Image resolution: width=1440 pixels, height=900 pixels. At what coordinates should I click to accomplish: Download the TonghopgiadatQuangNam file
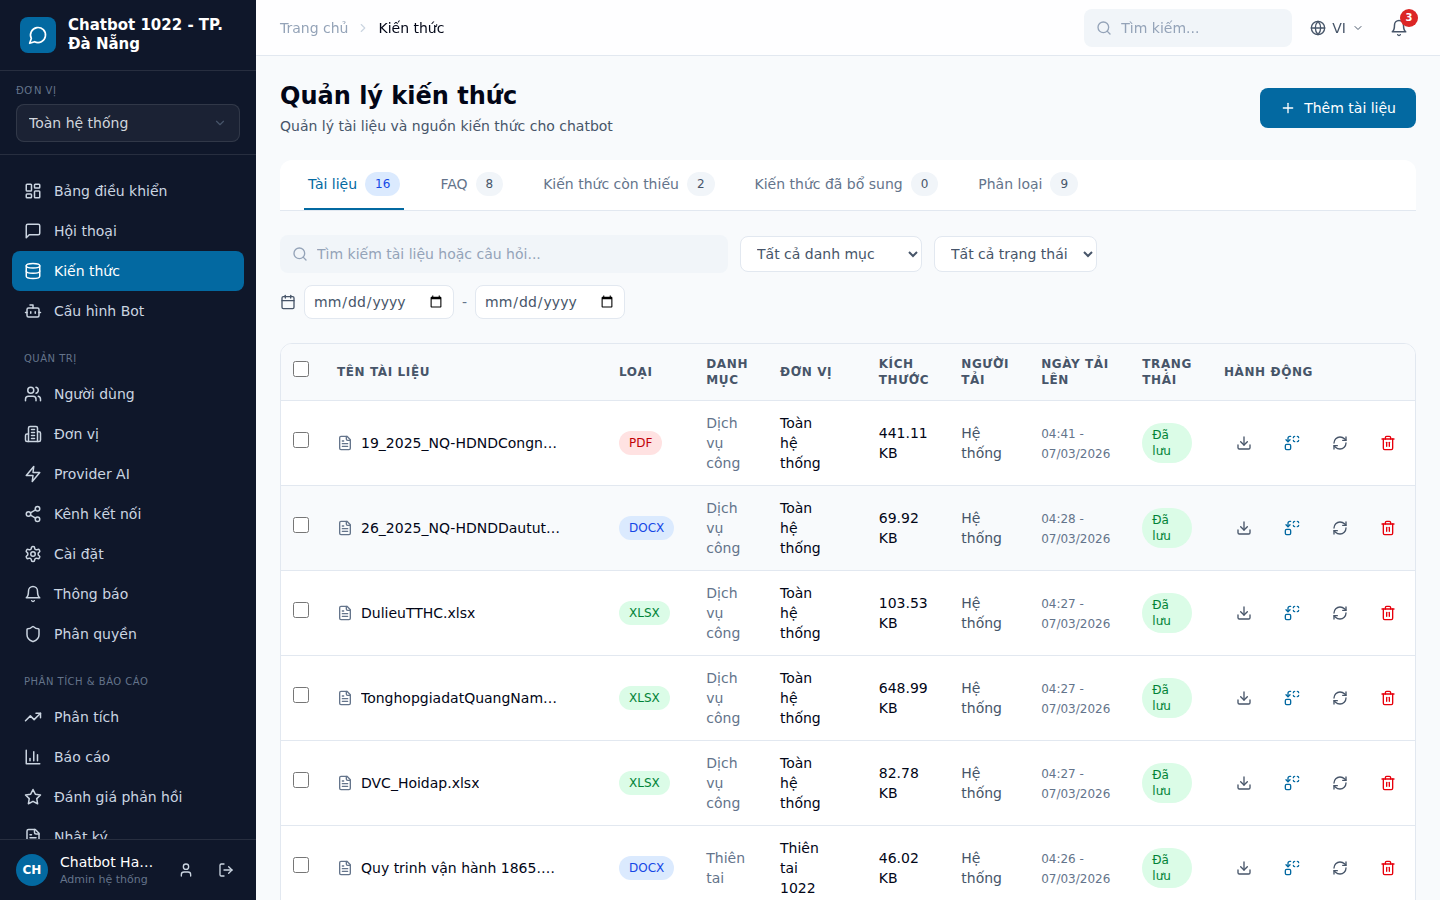click(1244, 698)
